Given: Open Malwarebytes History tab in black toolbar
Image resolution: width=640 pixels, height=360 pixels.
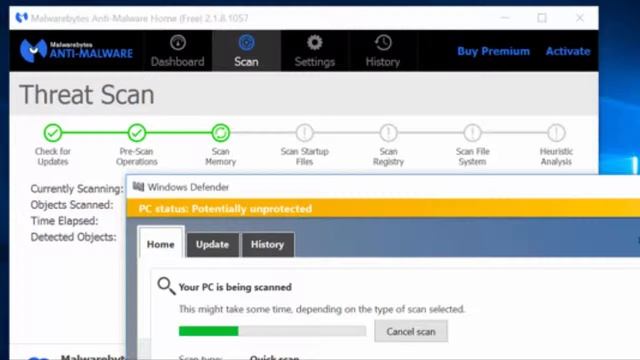Looking at the screenshot, I should click(x=383, y=51).
